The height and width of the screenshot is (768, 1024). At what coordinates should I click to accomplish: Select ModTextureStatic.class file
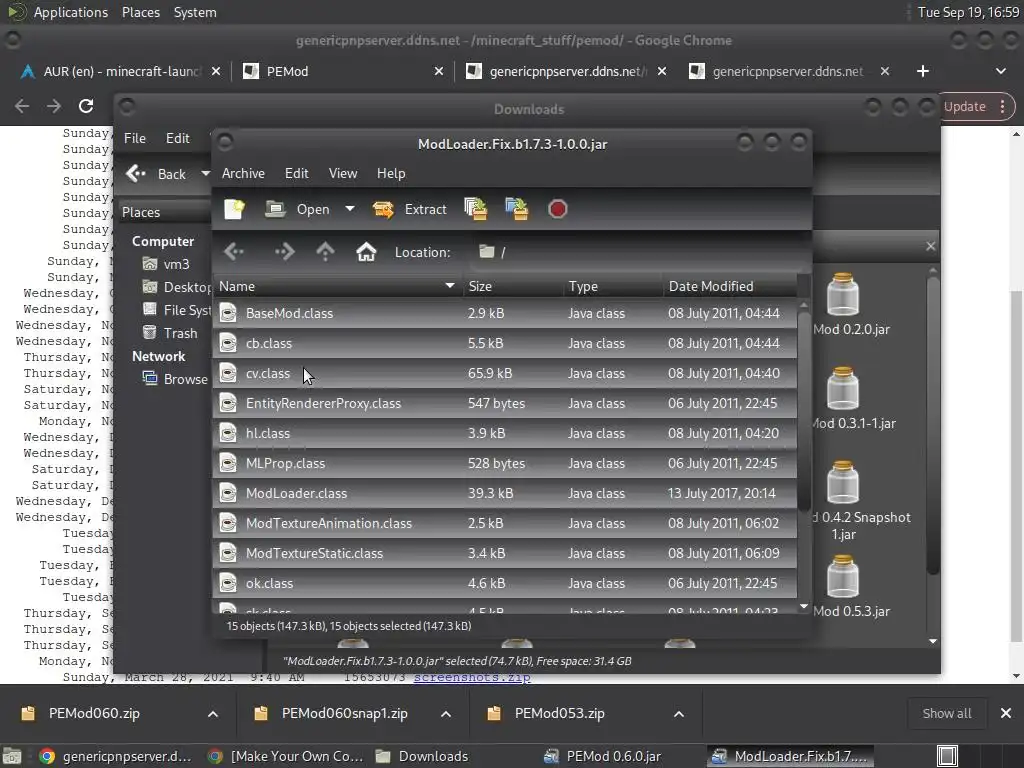click(x=505, y=553)
